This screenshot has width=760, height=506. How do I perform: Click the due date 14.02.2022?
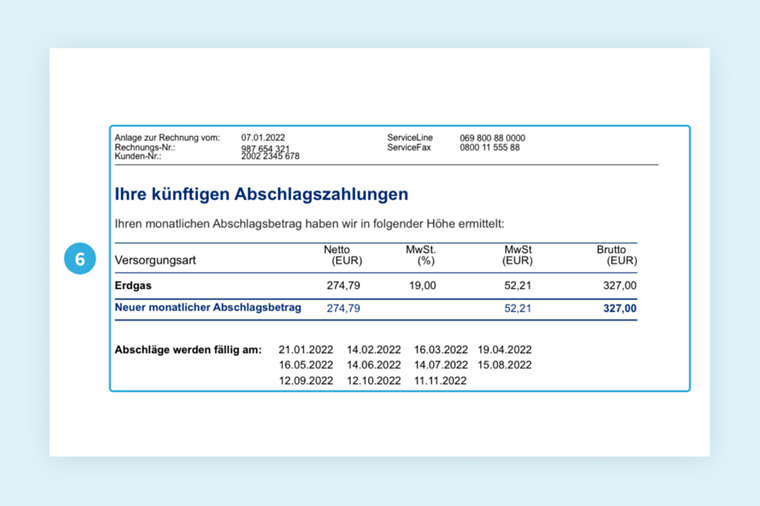click(x=374, y=350)
